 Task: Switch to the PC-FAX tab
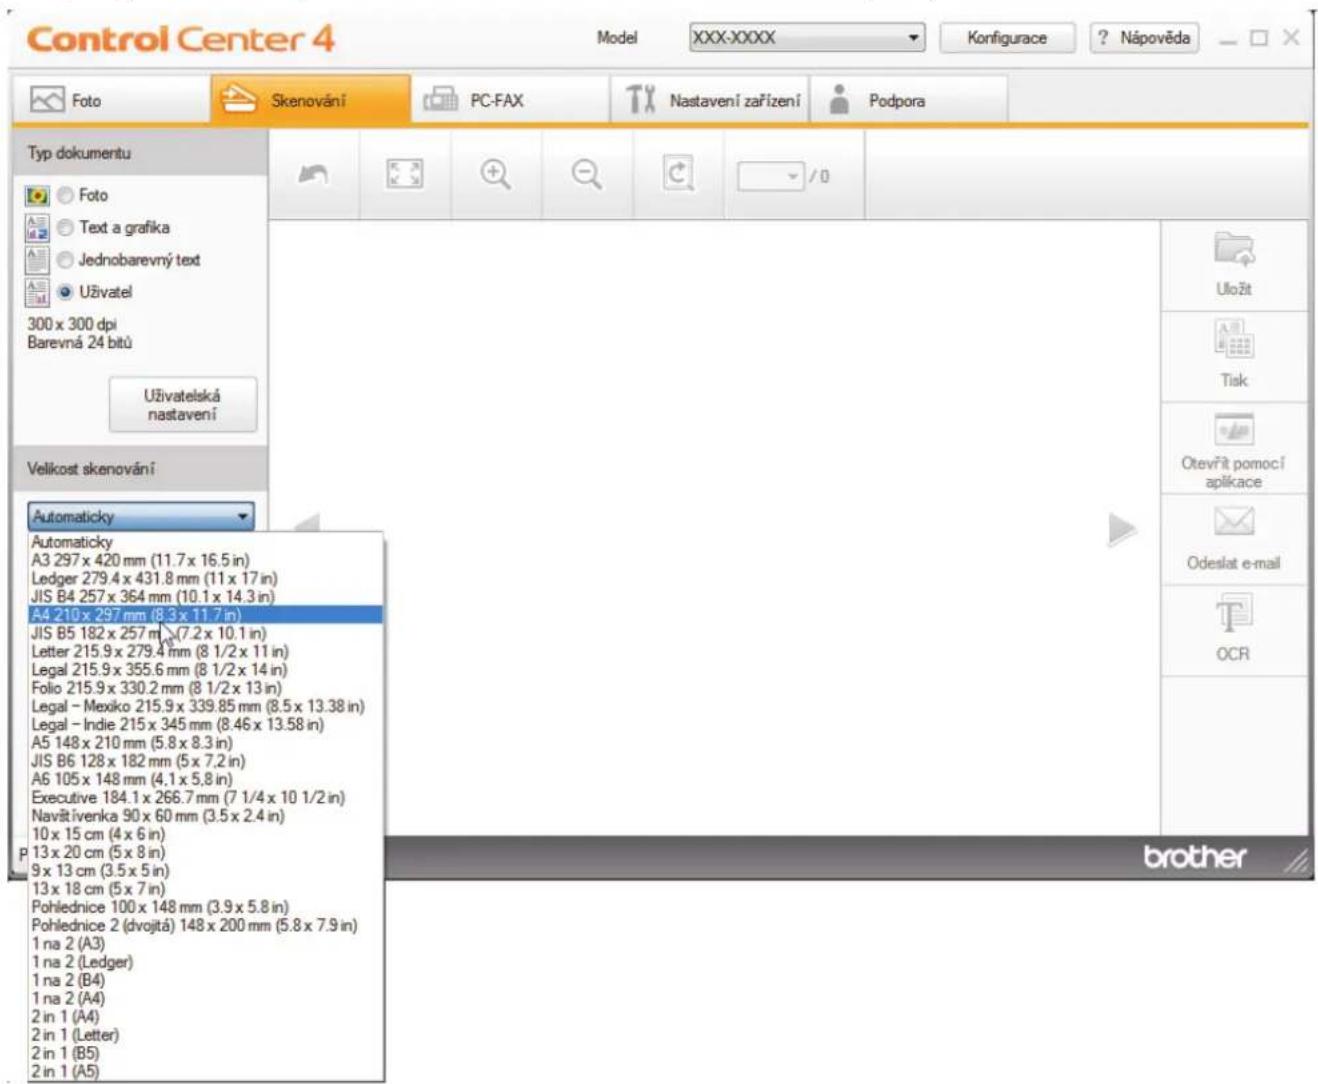510,100
